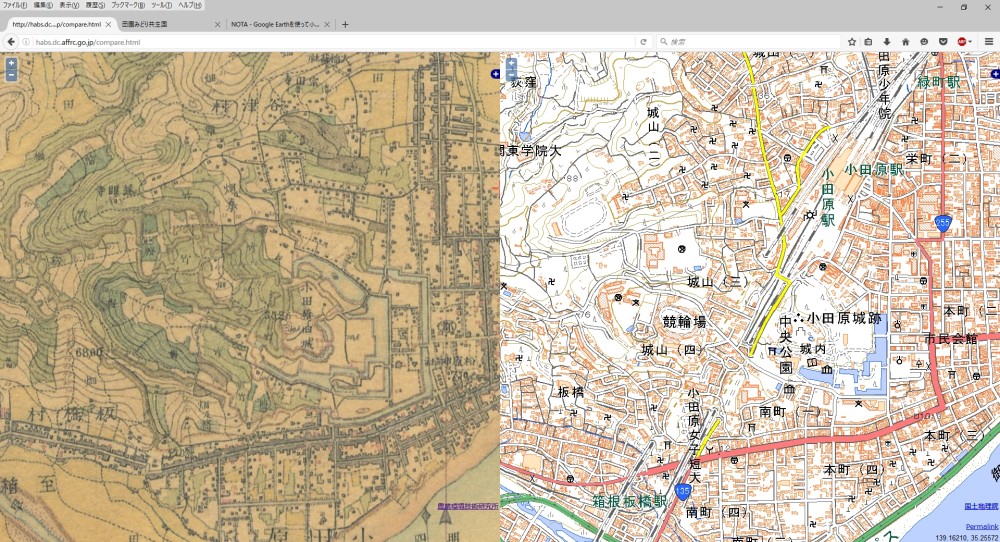Reload the current page
1000x542 pixels.
coord(643,42)
